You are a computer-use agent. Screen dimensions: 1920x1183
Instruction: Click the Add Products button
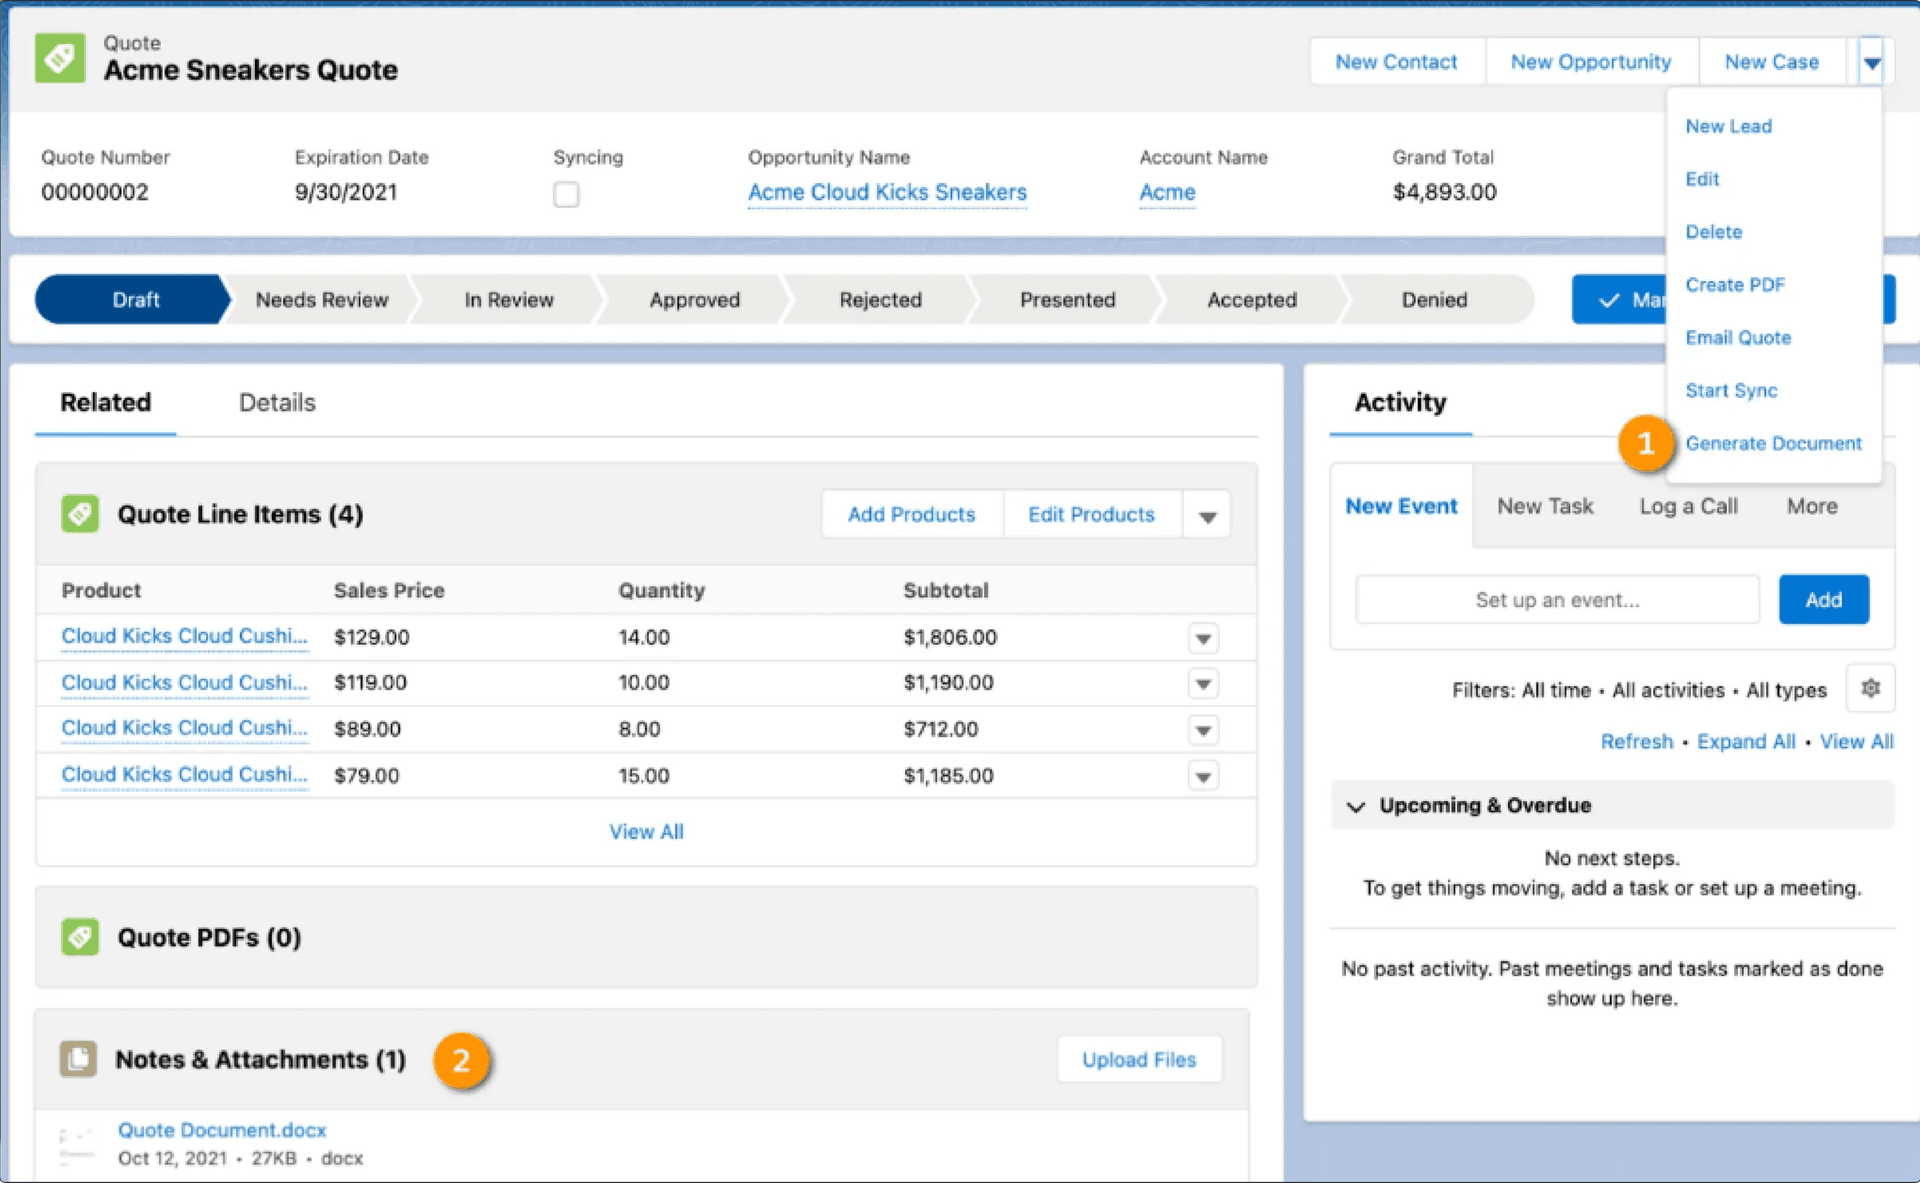tap(911, 514)
